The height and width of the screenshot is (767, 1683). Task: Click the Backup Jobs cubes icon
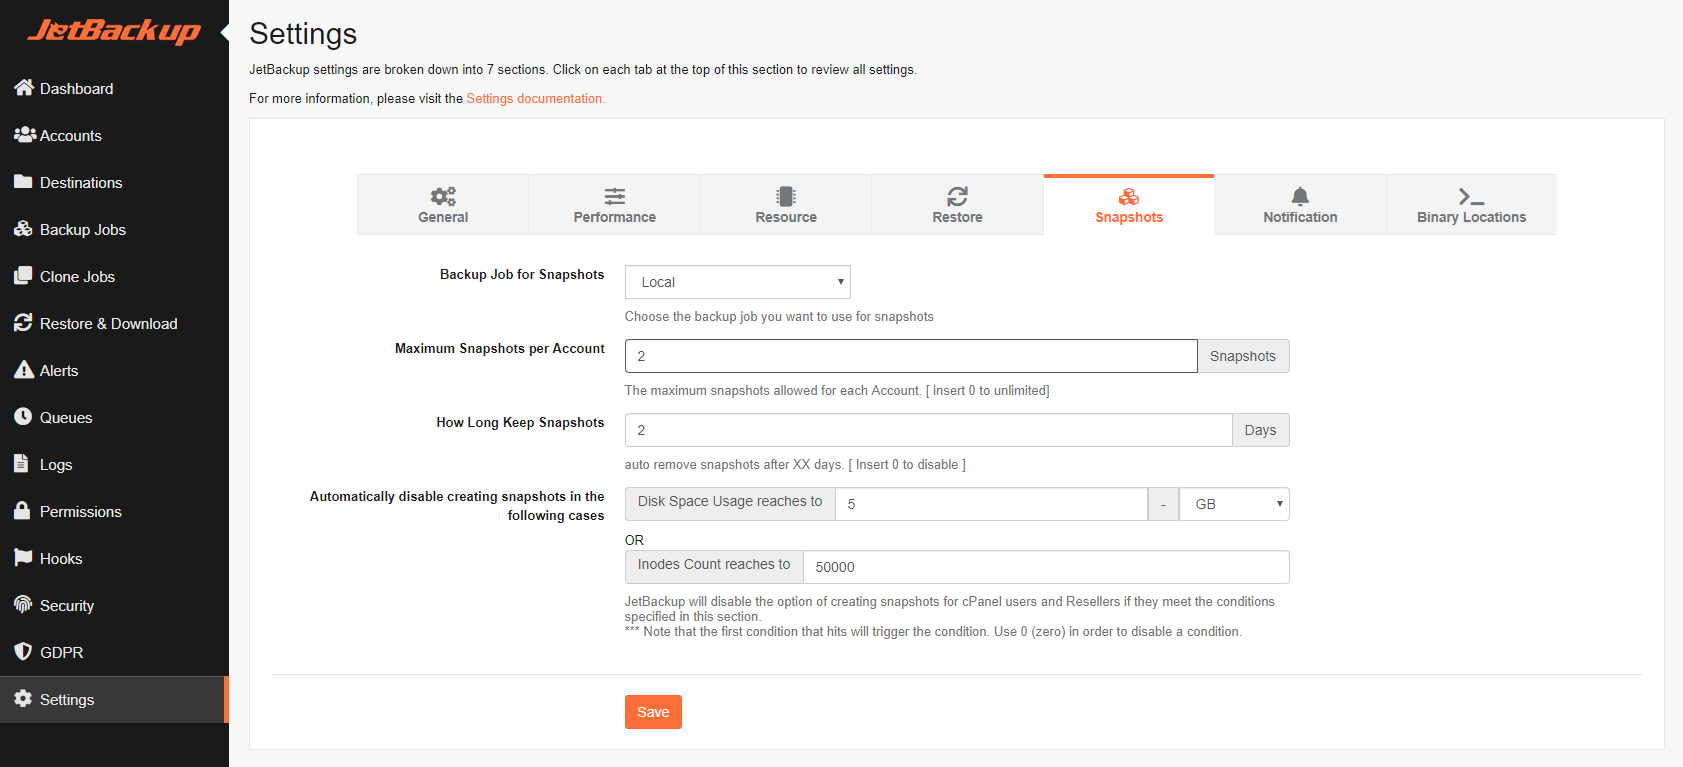coord(23,229)
